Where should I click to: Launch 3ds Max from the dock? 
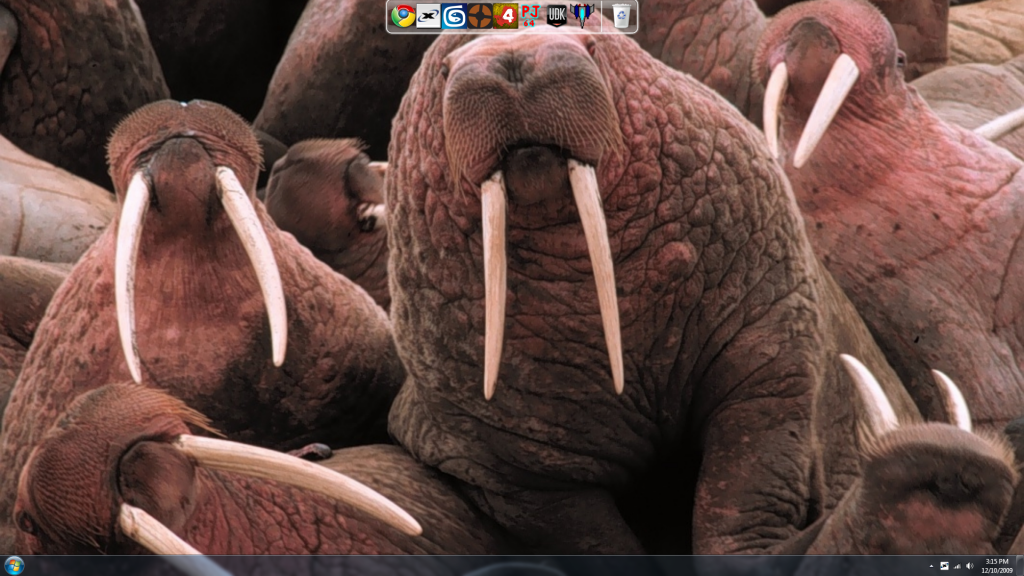pyautogui.click(x=454, y=16)
